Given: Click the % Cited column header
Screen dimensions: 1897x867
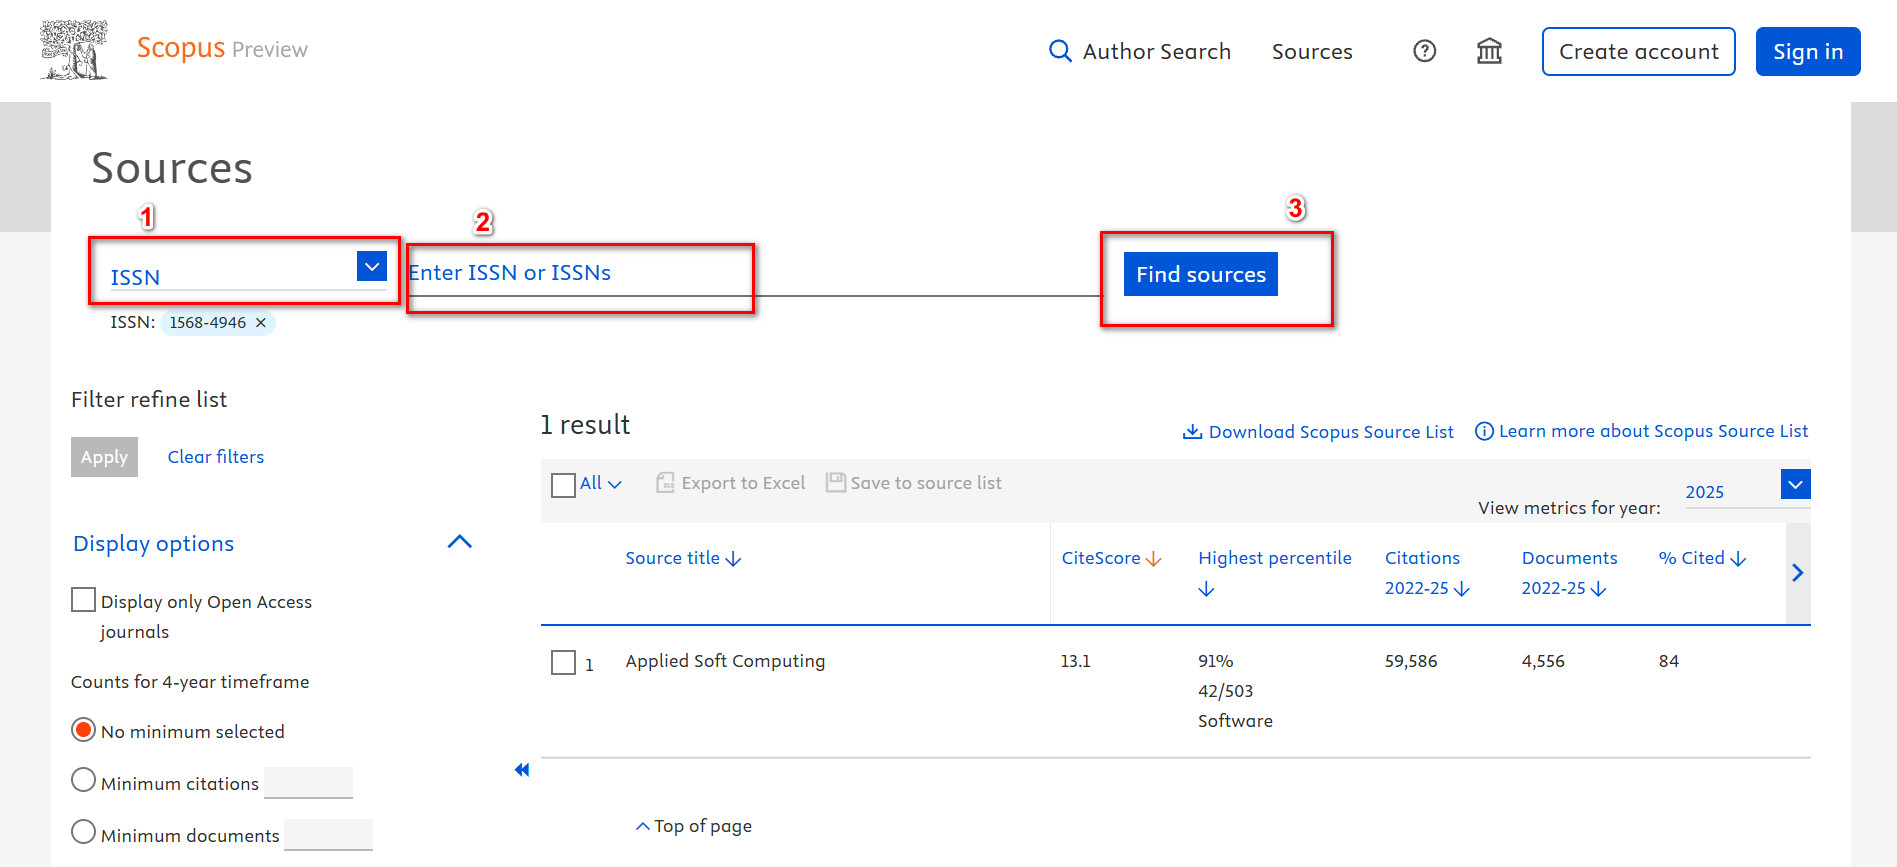Looking at the screenshot, I should [x=1692, y=558].
